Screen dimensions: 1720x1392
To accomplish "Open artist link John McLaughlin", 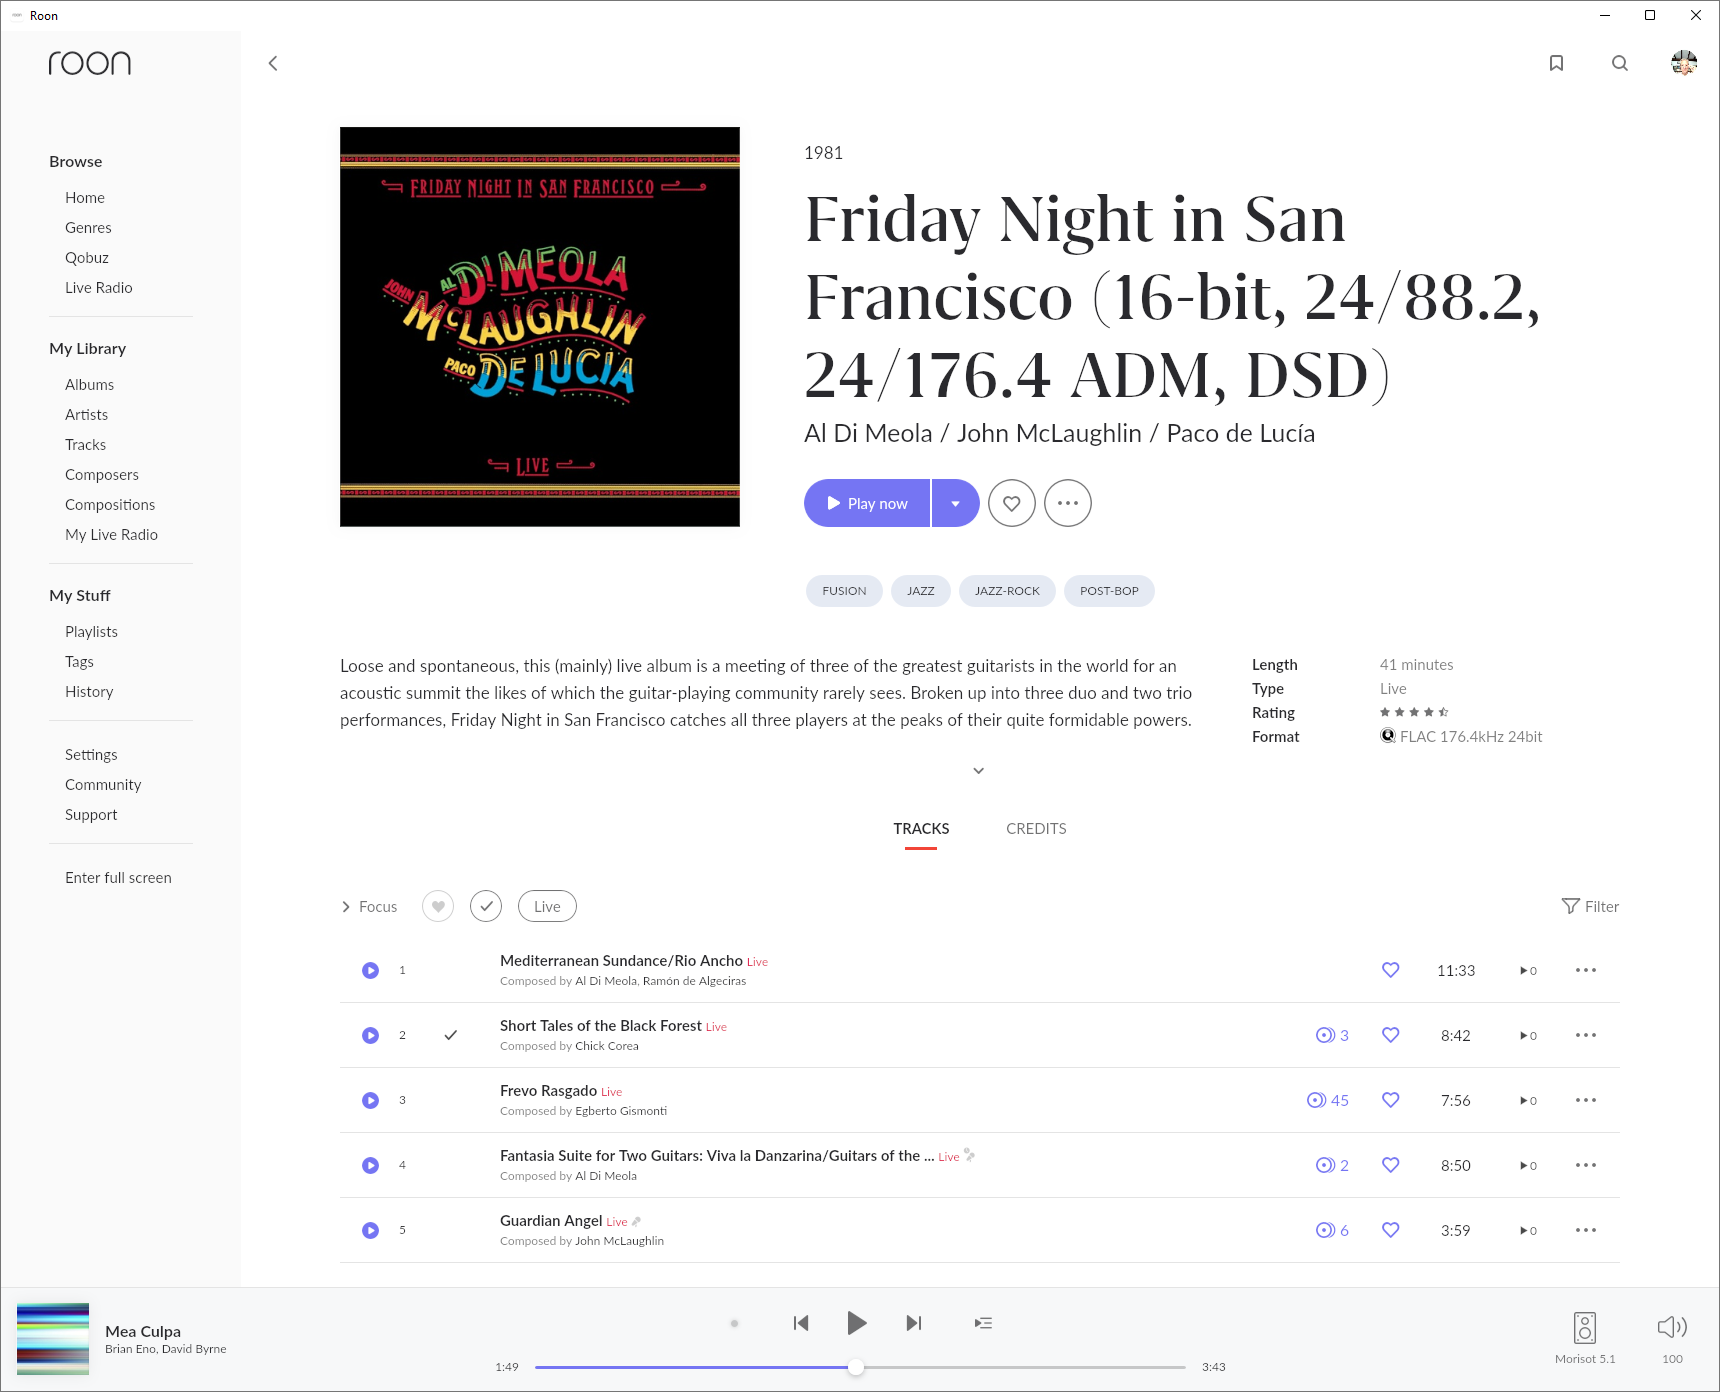I will 1049,433.
